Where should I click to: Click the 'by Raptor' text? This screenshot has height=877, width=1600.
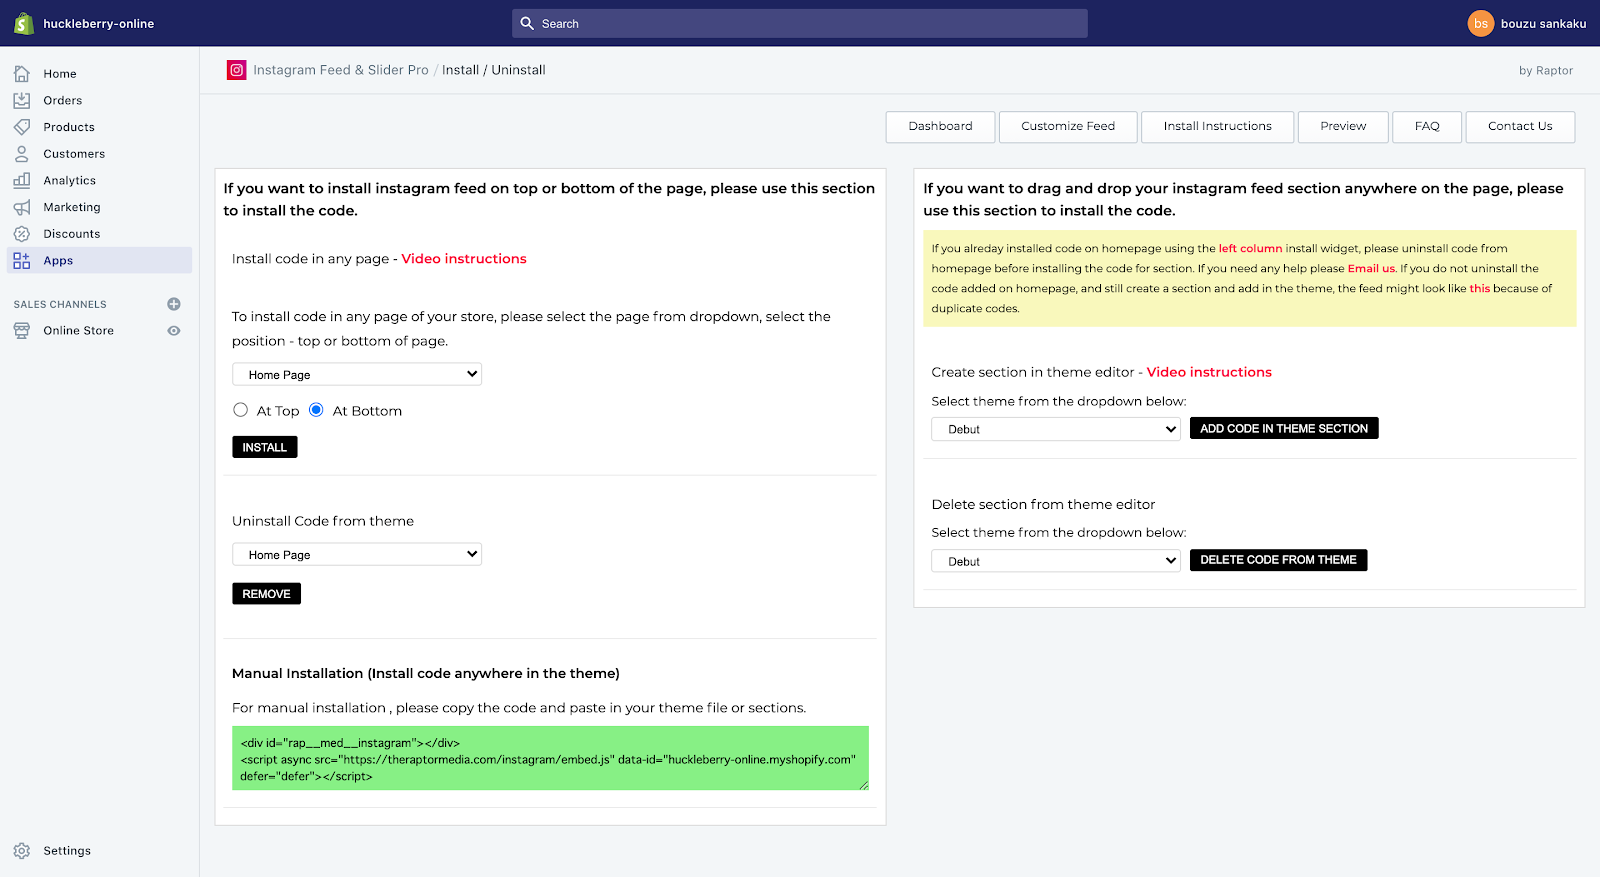pyautogui.click(x=1546, y=70)
